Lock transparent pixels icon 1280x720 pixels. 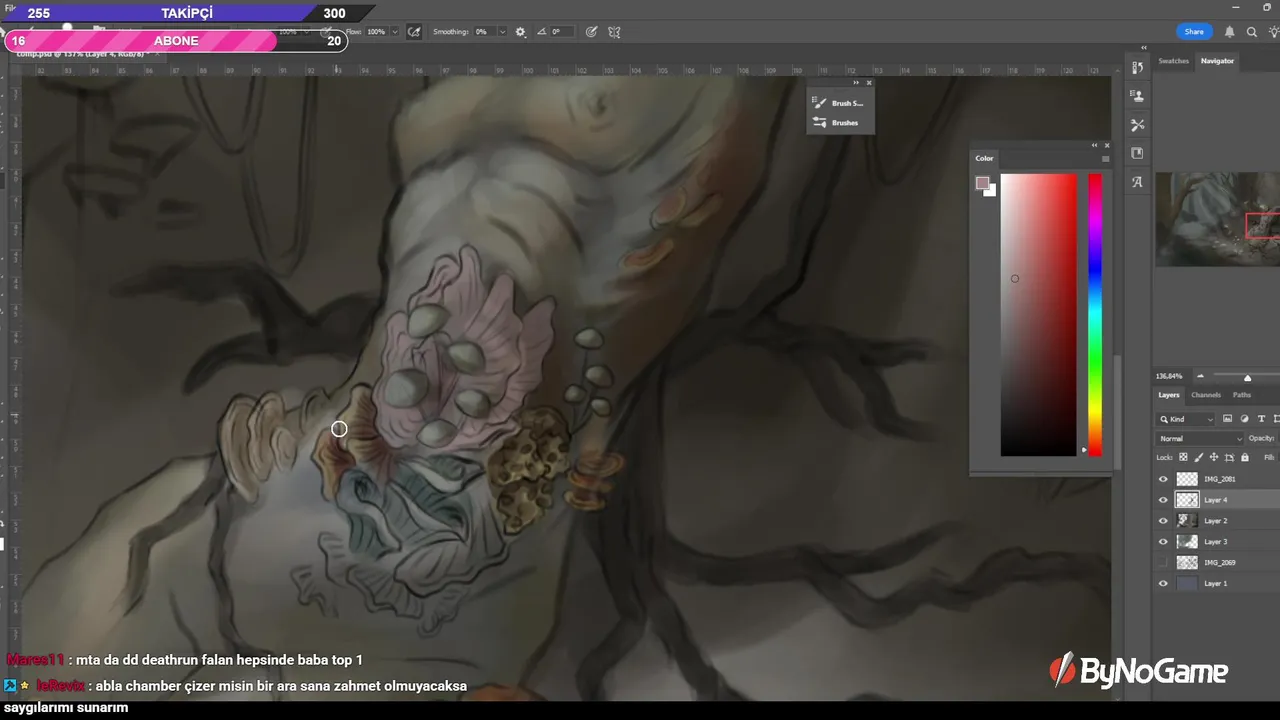pos(1183,457)
